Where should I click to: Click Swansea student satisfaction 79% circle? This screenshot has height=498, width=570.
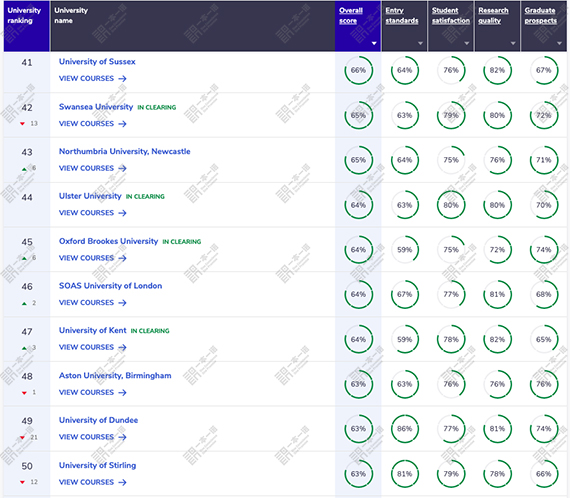pos(451,115)
